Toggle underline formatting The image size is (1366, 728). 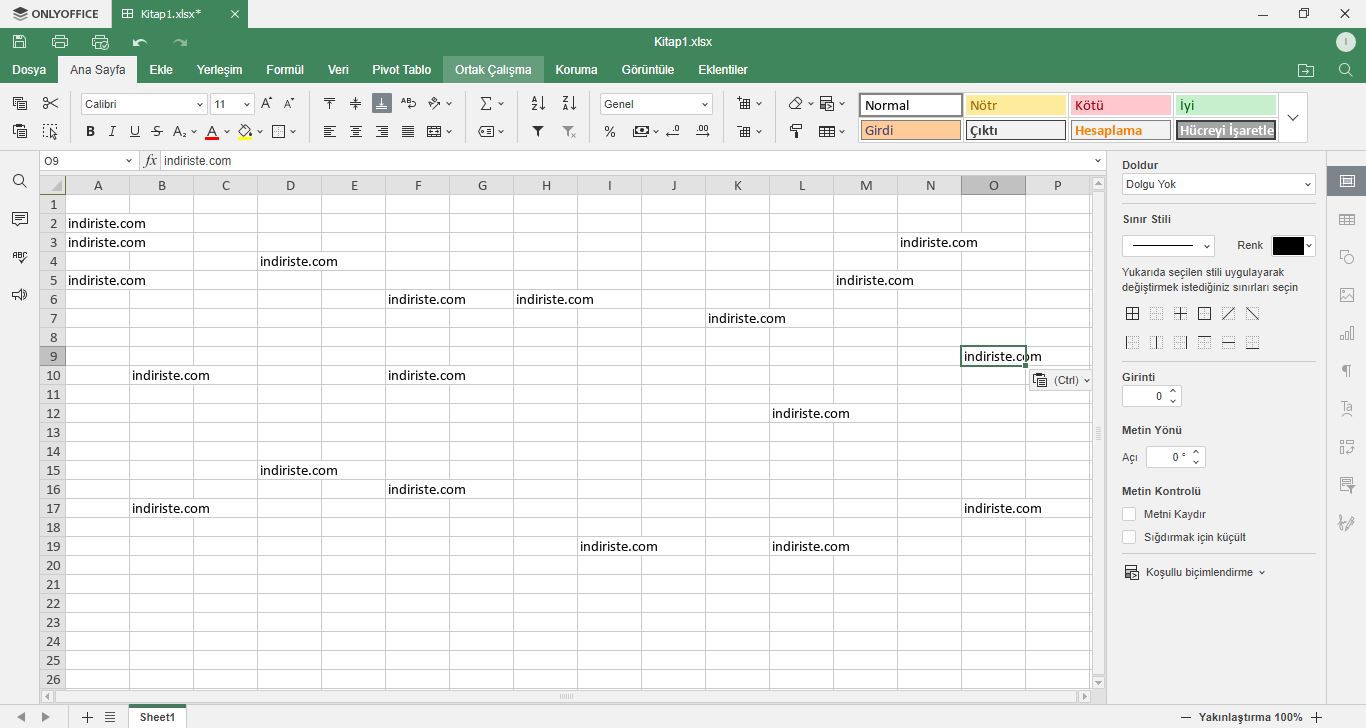coord(134,131)
